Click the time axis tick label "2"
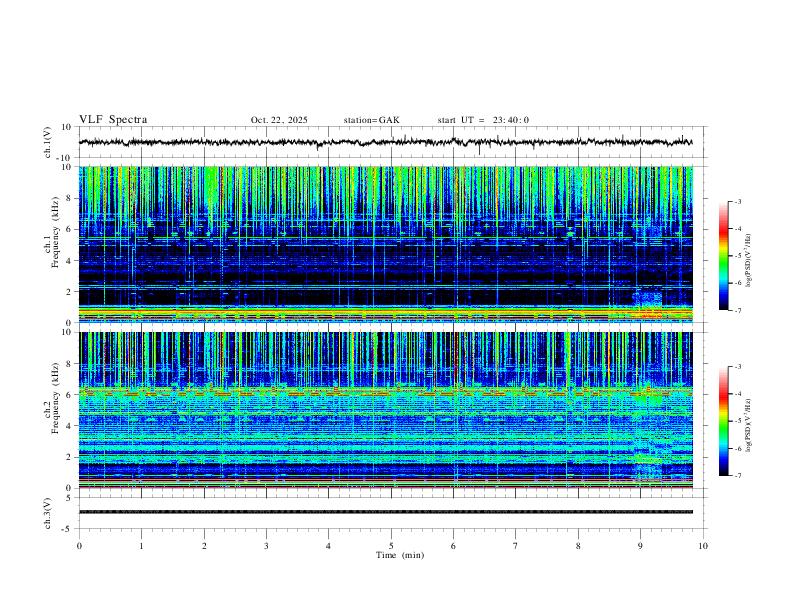The width and height of the screenshot is (792, 612). (x=204, y=546)
